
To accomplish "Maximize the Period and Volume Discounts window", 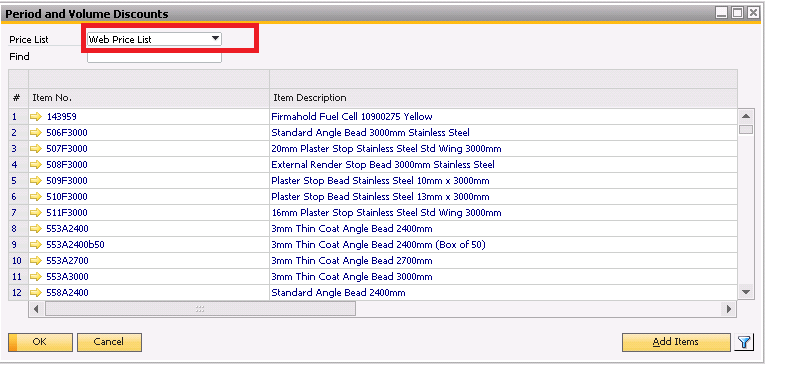I will (x=737, y=13).
